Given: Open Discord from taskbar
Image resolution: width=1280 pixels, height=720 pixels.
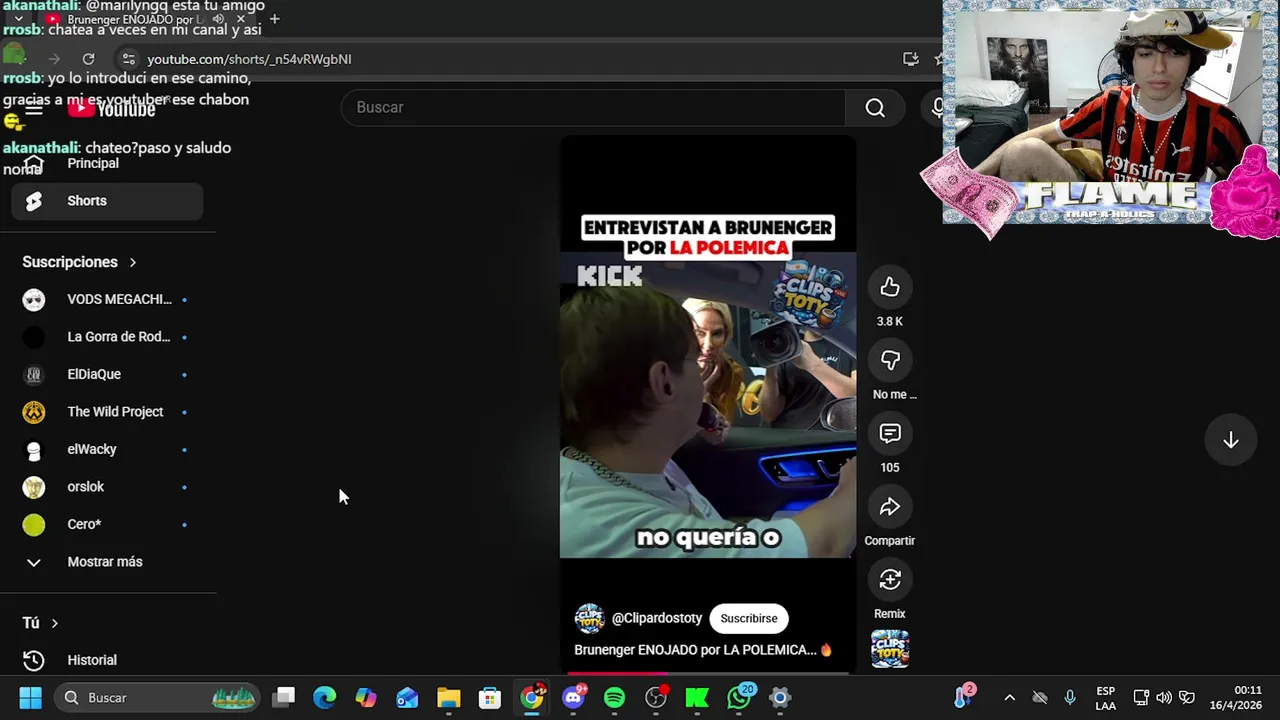Looking at the screenshot, I should coord(573,698).
